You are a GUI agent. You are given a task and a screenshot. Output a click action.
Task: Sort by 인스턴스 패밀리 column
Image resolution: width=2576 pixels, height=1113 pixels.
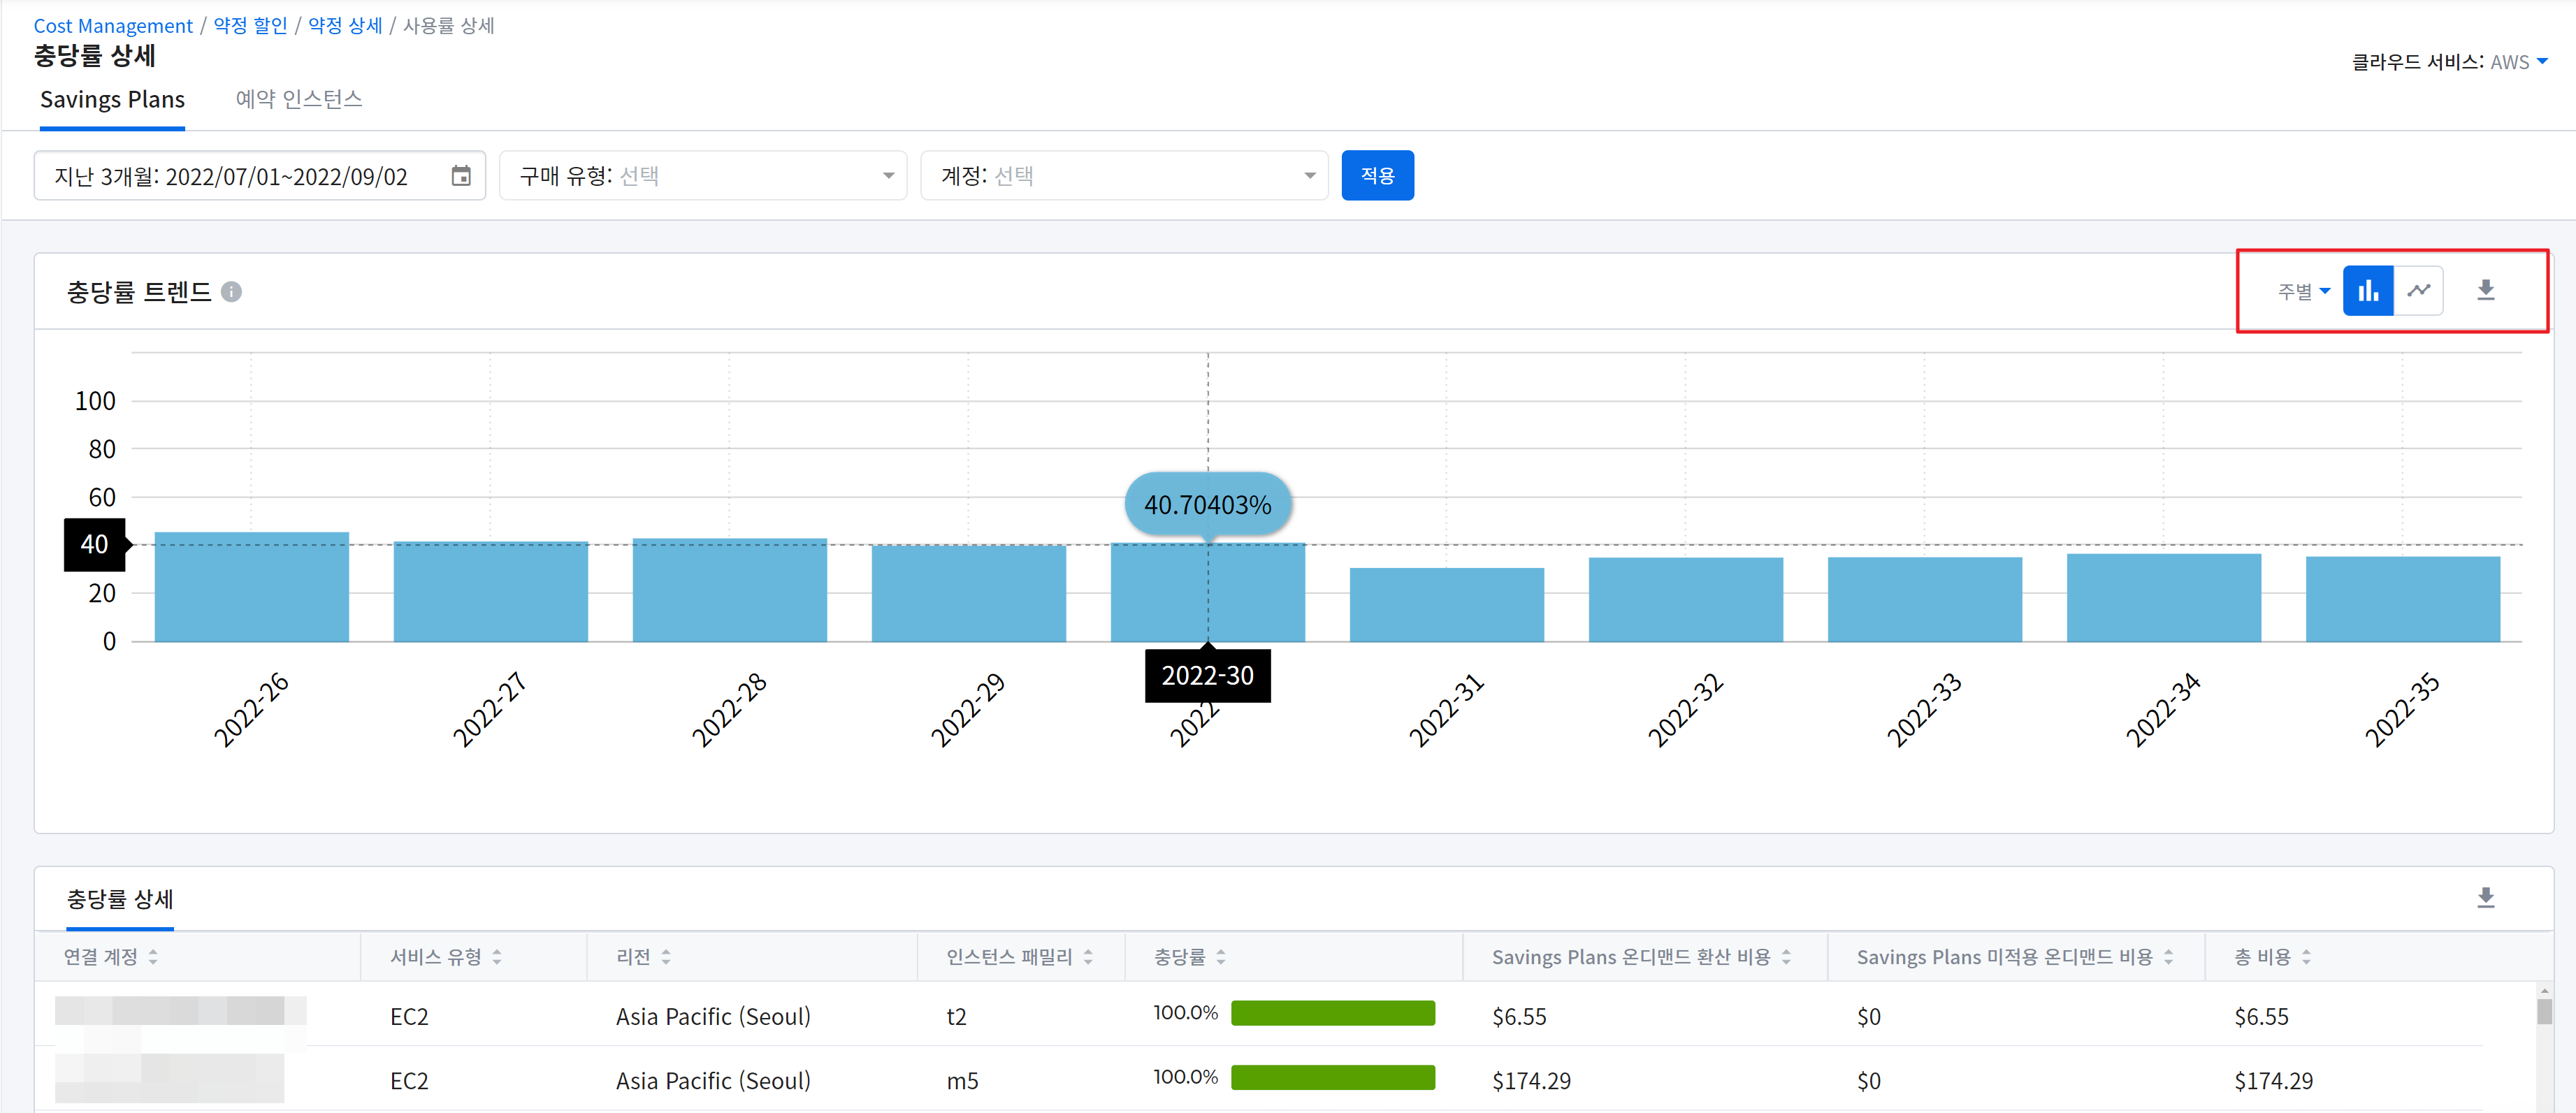point(1087,957)
